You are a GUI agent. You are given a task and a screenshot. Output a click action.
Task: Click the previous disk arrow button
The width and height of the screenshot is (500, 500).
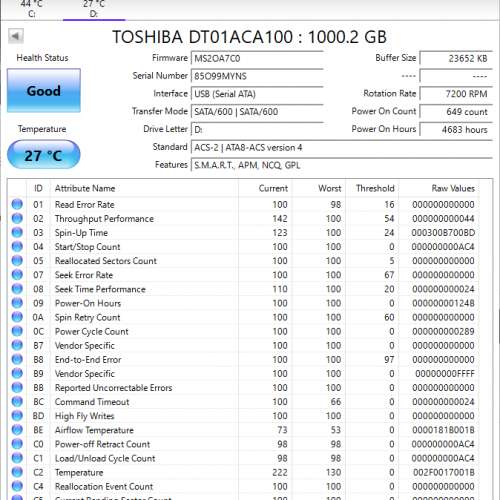(x=16, y=36)
